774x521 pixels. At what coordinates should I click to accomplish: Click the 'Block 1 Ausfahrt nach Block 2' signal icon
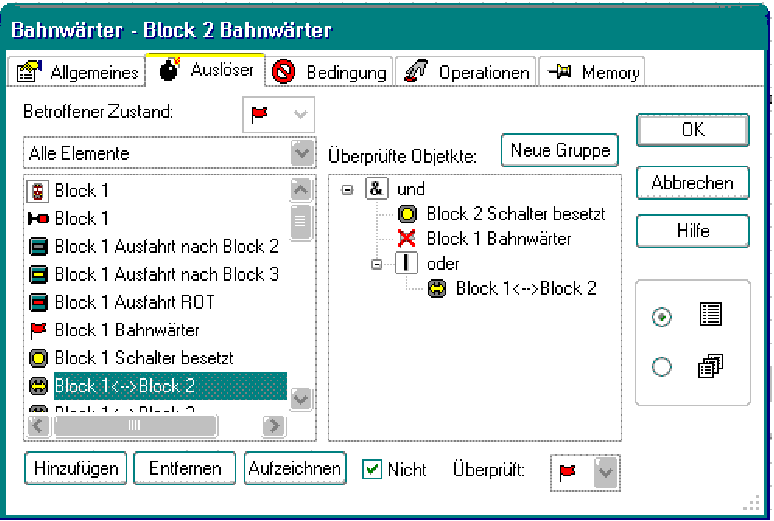tap(38, 246)
